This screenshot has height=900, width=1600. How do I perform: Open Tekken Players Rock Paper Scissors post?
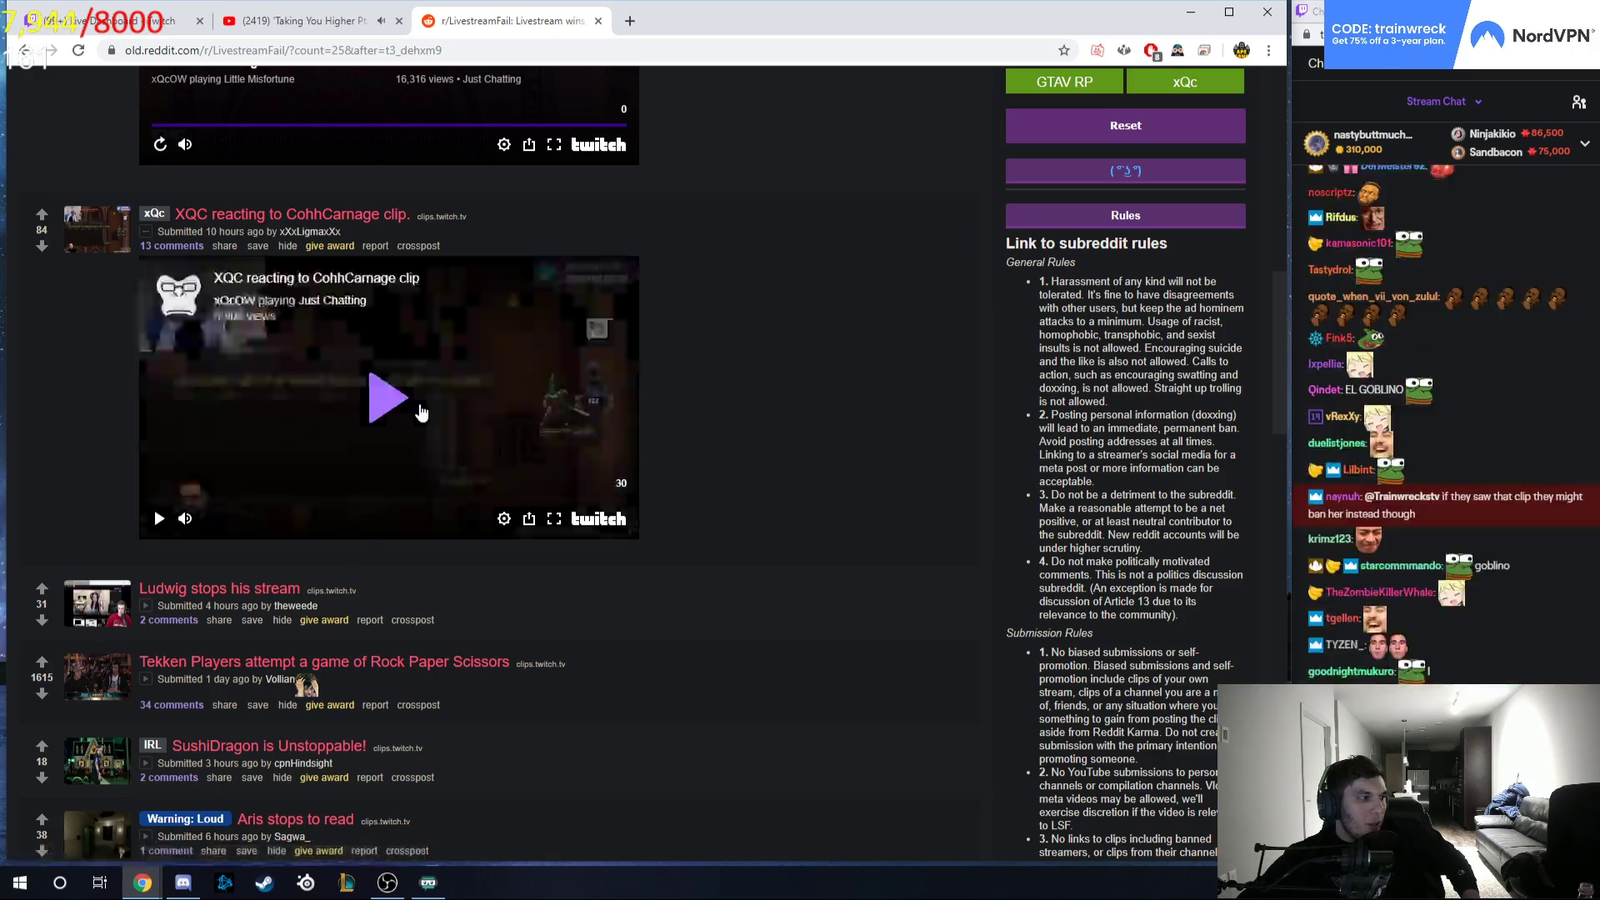[x=324, y=662]
